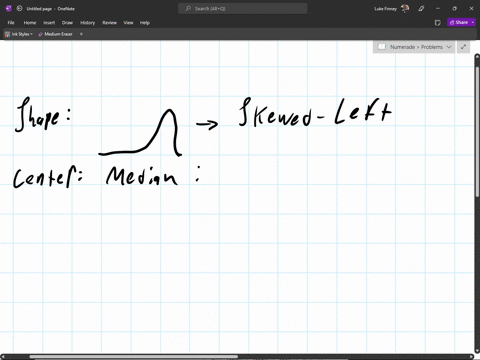Switch to the History tab
Viewport: 480px width, 360px height.
pos(88,23)
